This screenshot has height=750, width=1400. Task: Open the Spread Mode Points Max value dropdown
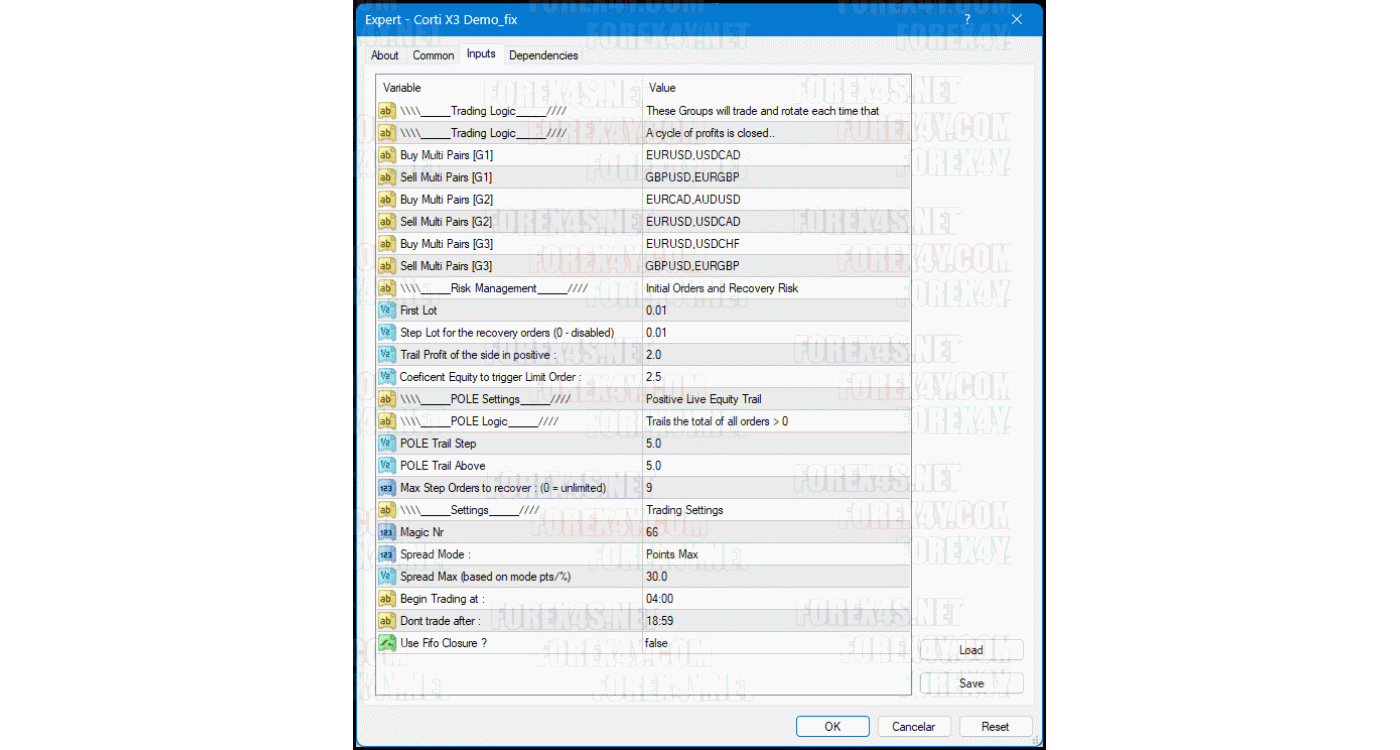click(x=775, y=554)
